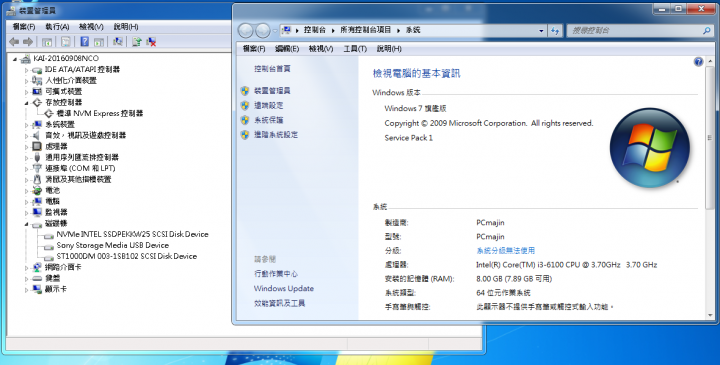Viewport: 720px width, 365px height.
Task: Open 執行(A) menu in Device Manager
Action: (x=57, y=27)
